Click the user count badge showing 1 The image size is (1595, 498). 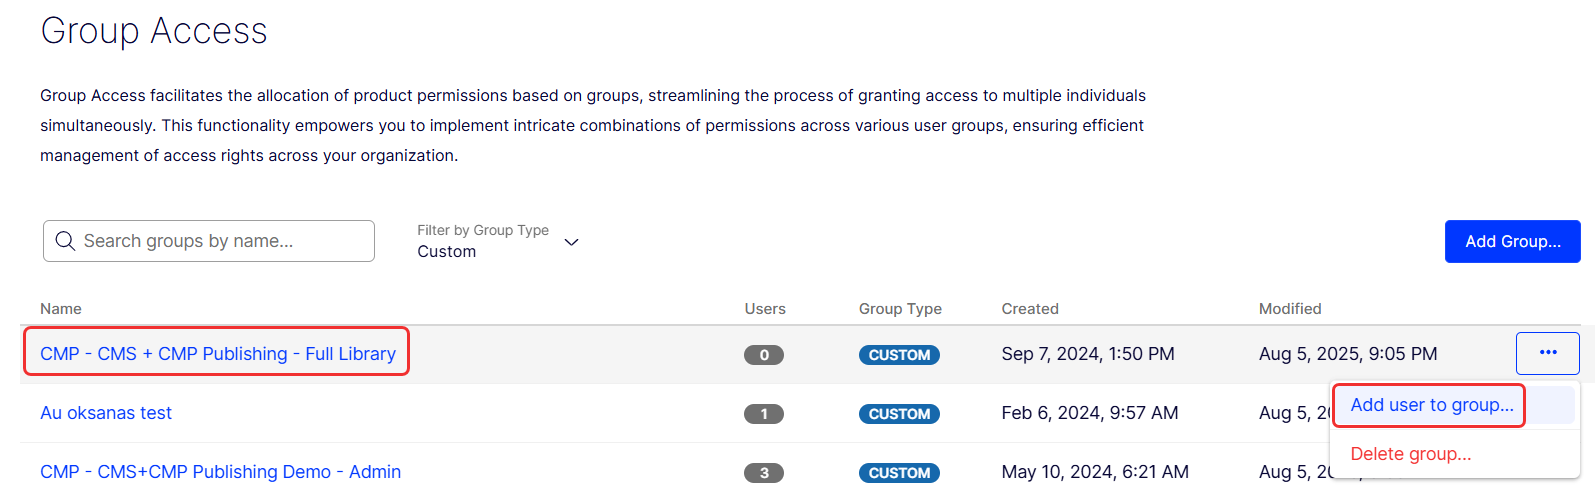764,414
